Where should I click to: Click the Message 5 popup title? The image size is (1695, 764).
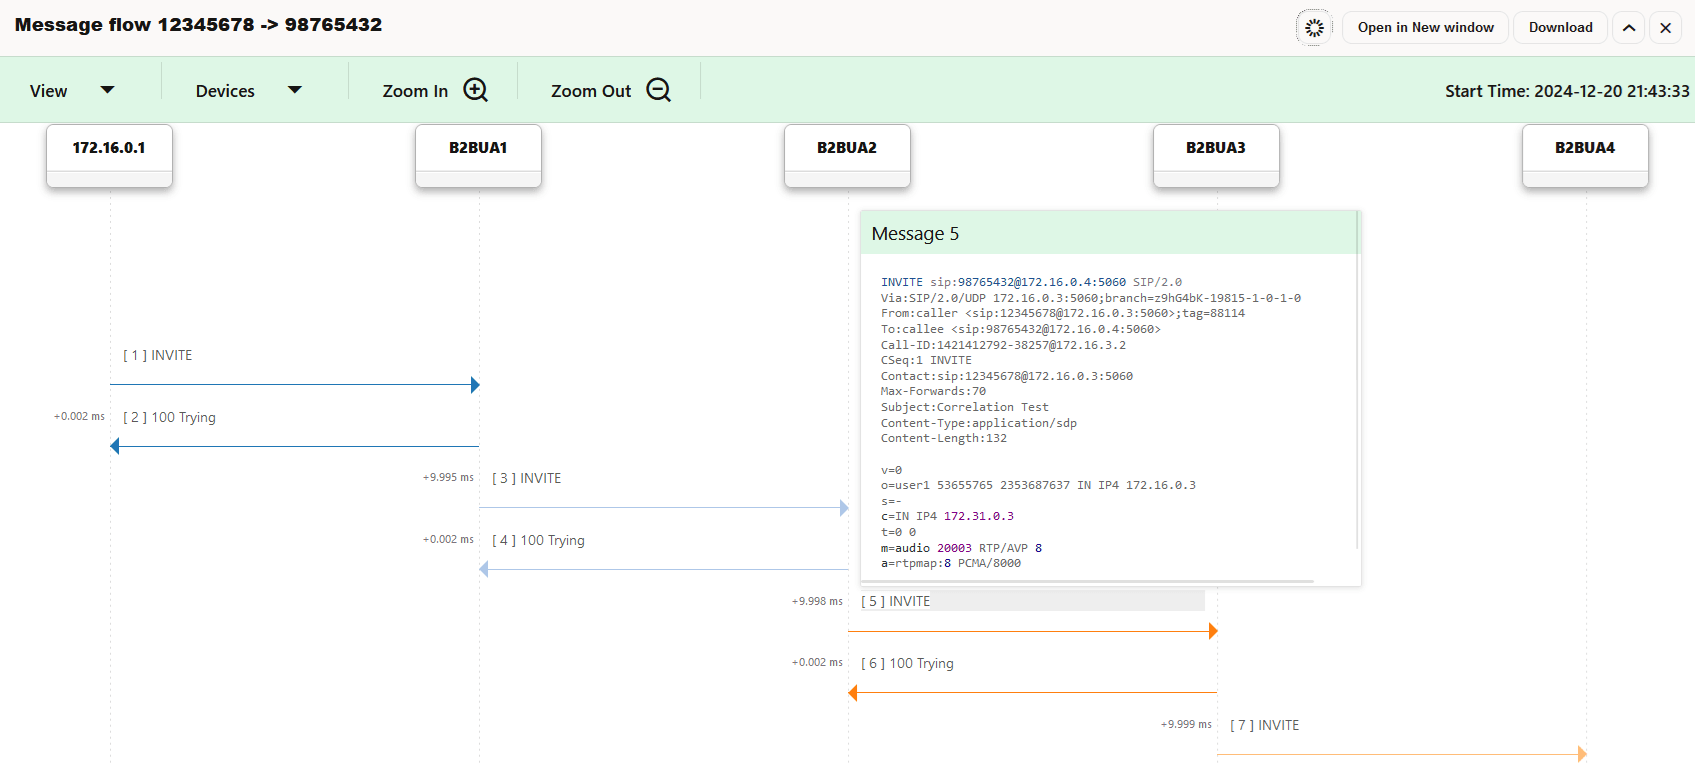click(915, 234)
